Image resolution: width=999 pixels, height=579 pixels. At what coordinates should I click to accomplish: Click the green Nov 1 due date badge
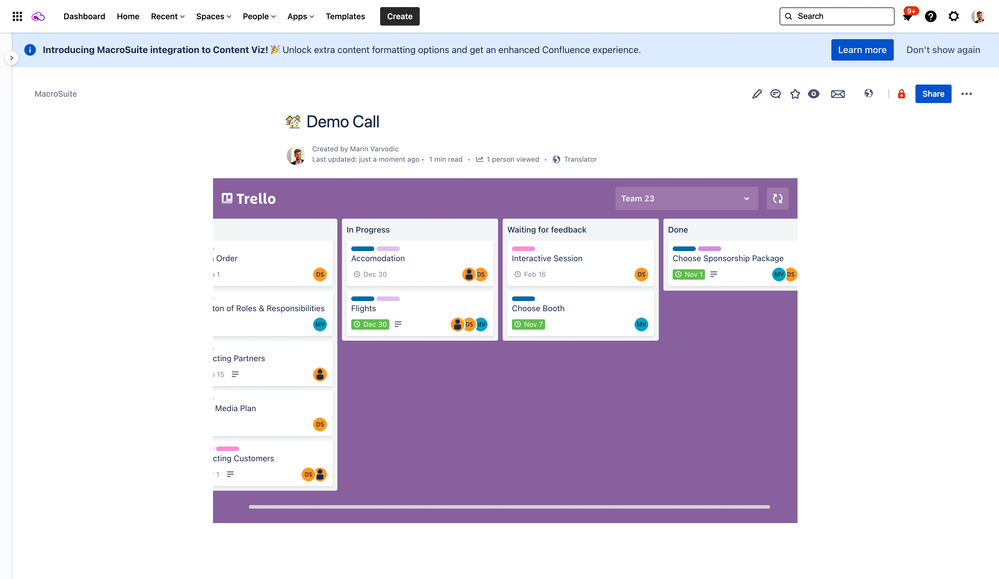coord(689,275)
